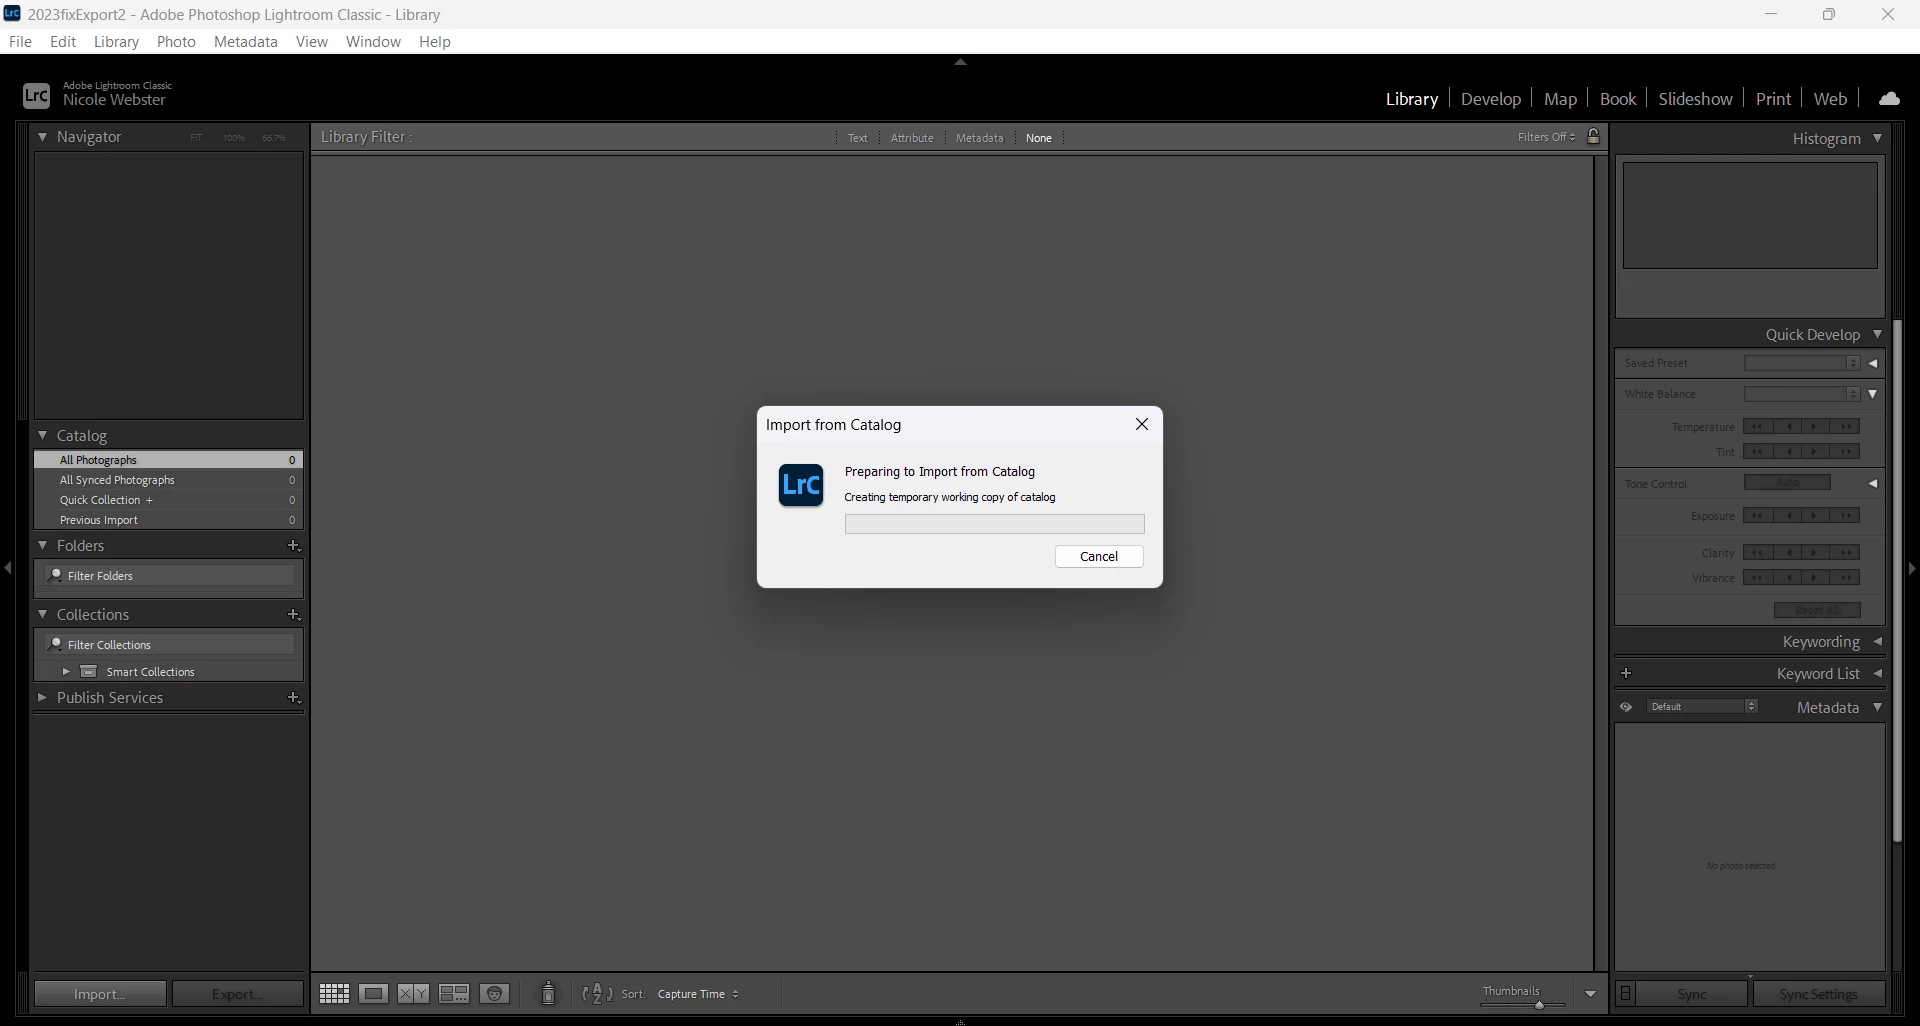Click the Sync Settings button
The width and height of the screenshot is (1920, 1026).
(1818, 994)
